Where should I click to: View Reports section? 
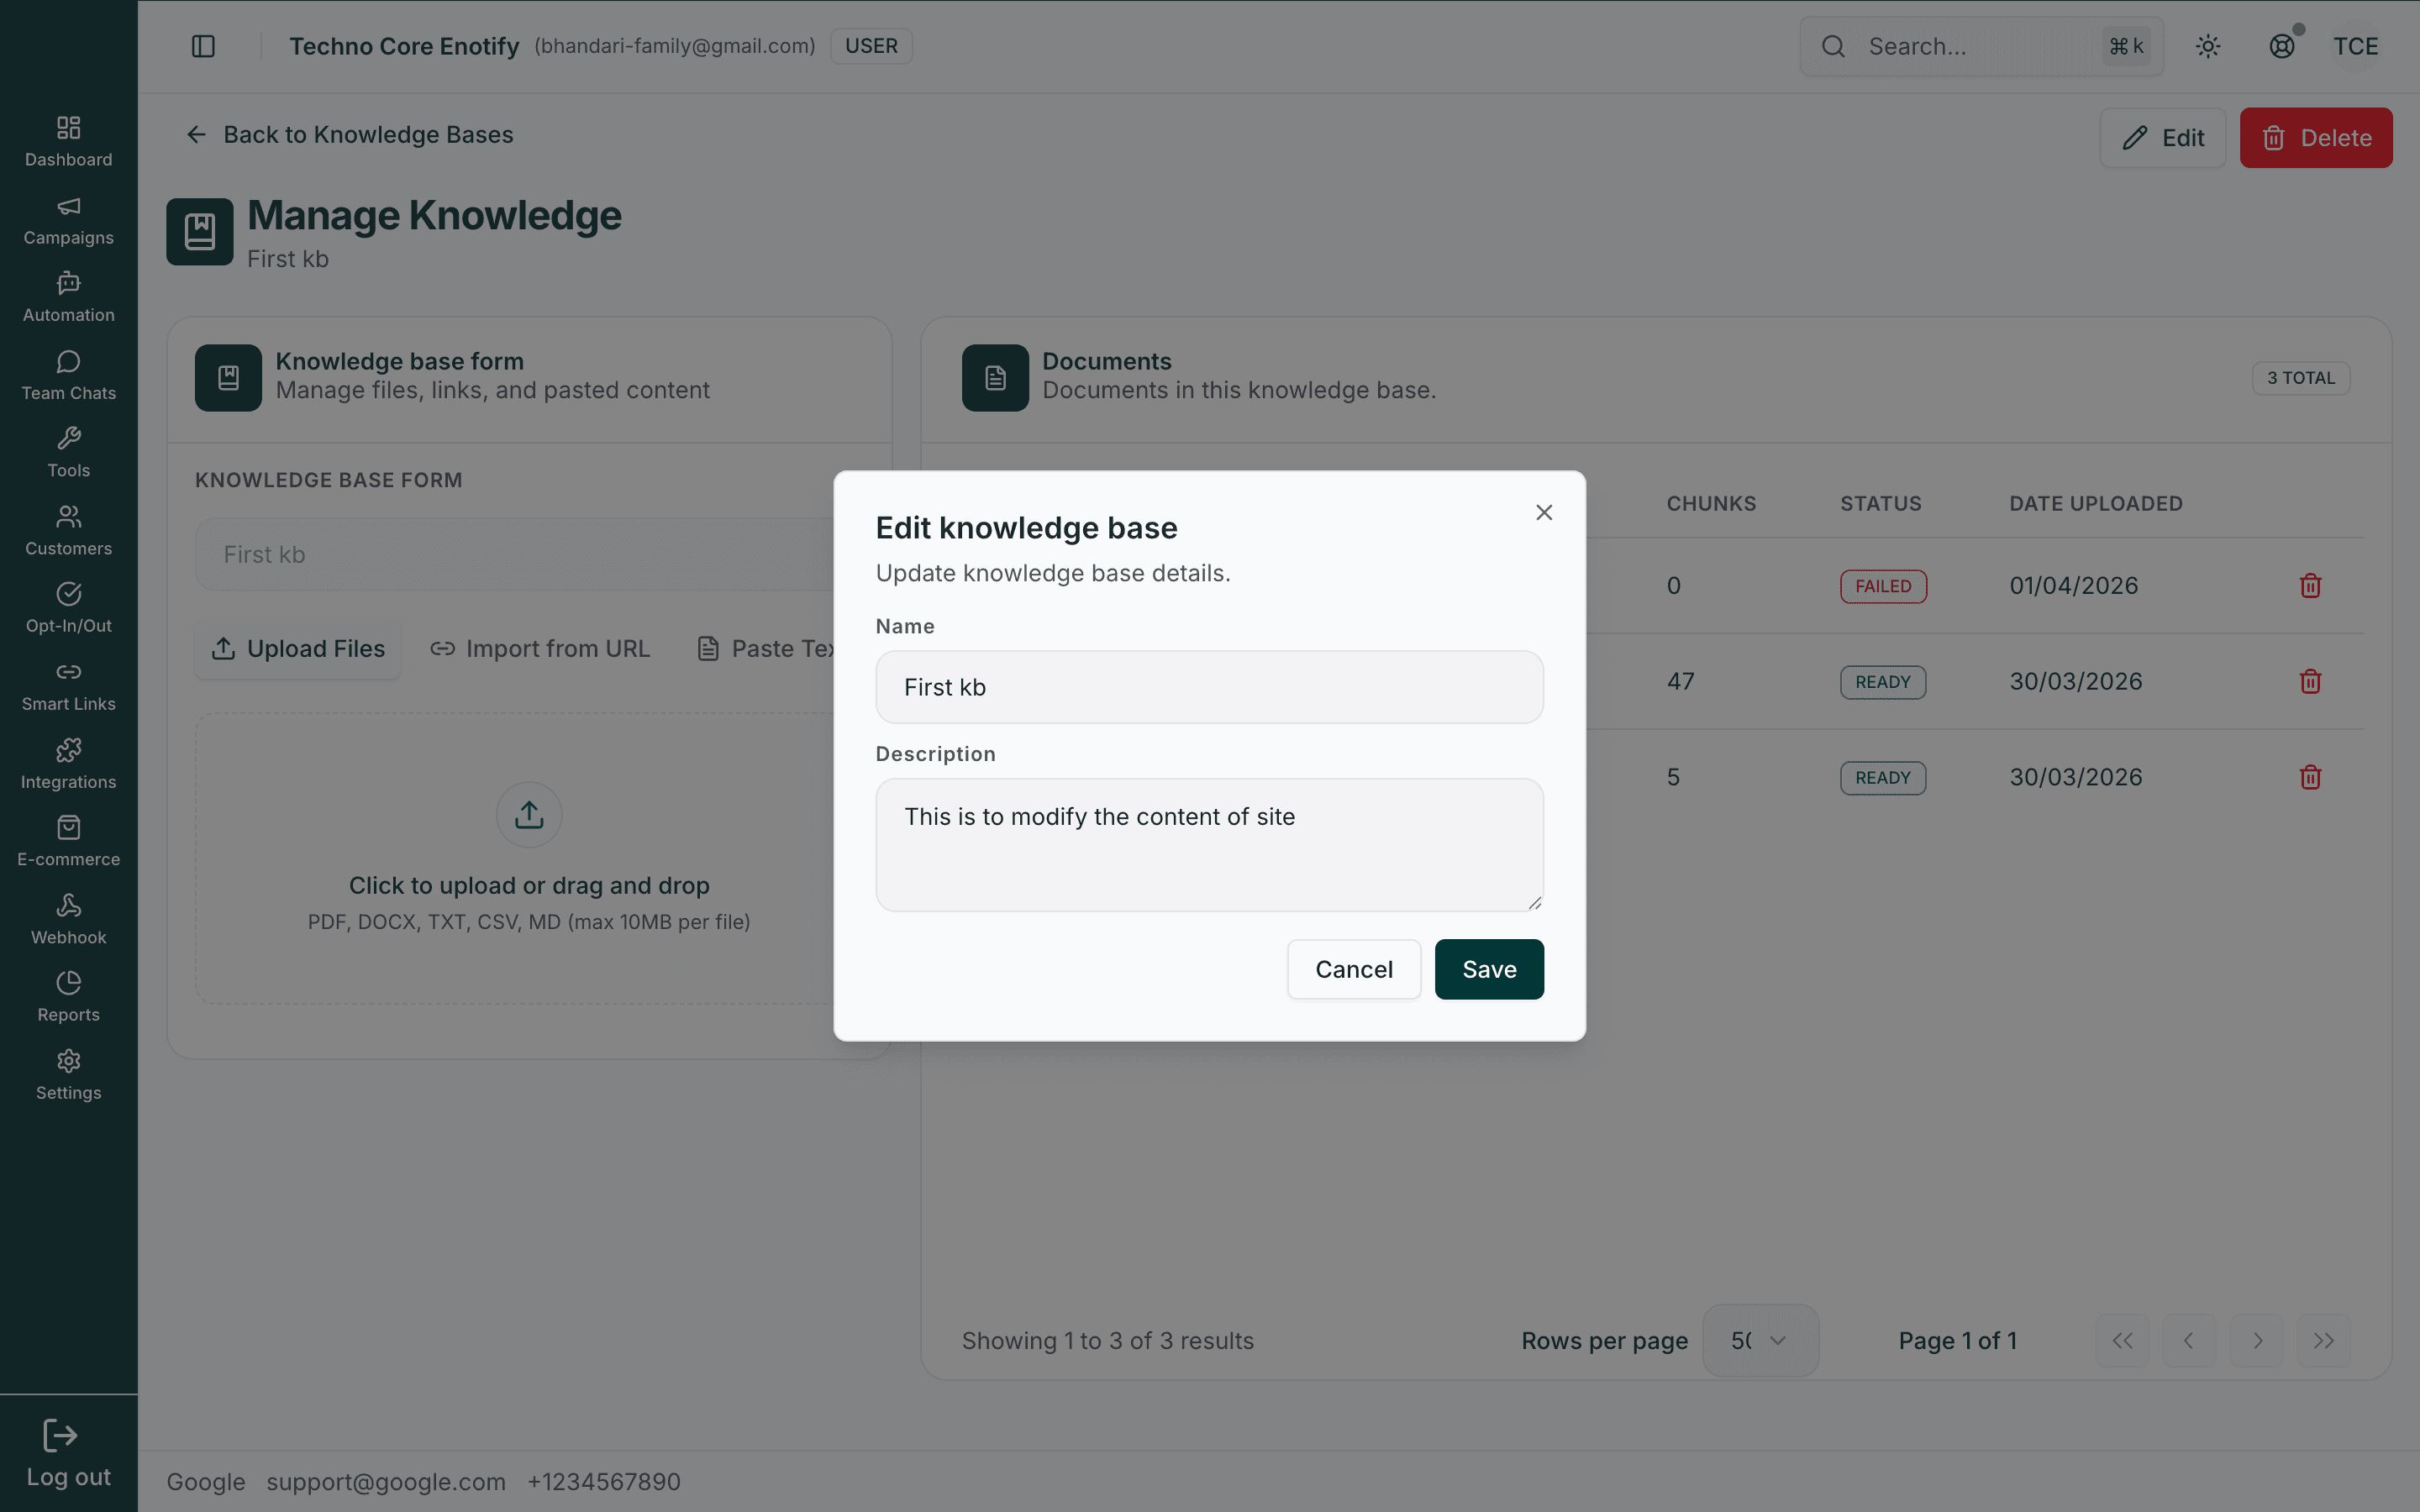[x=68, y=997]
